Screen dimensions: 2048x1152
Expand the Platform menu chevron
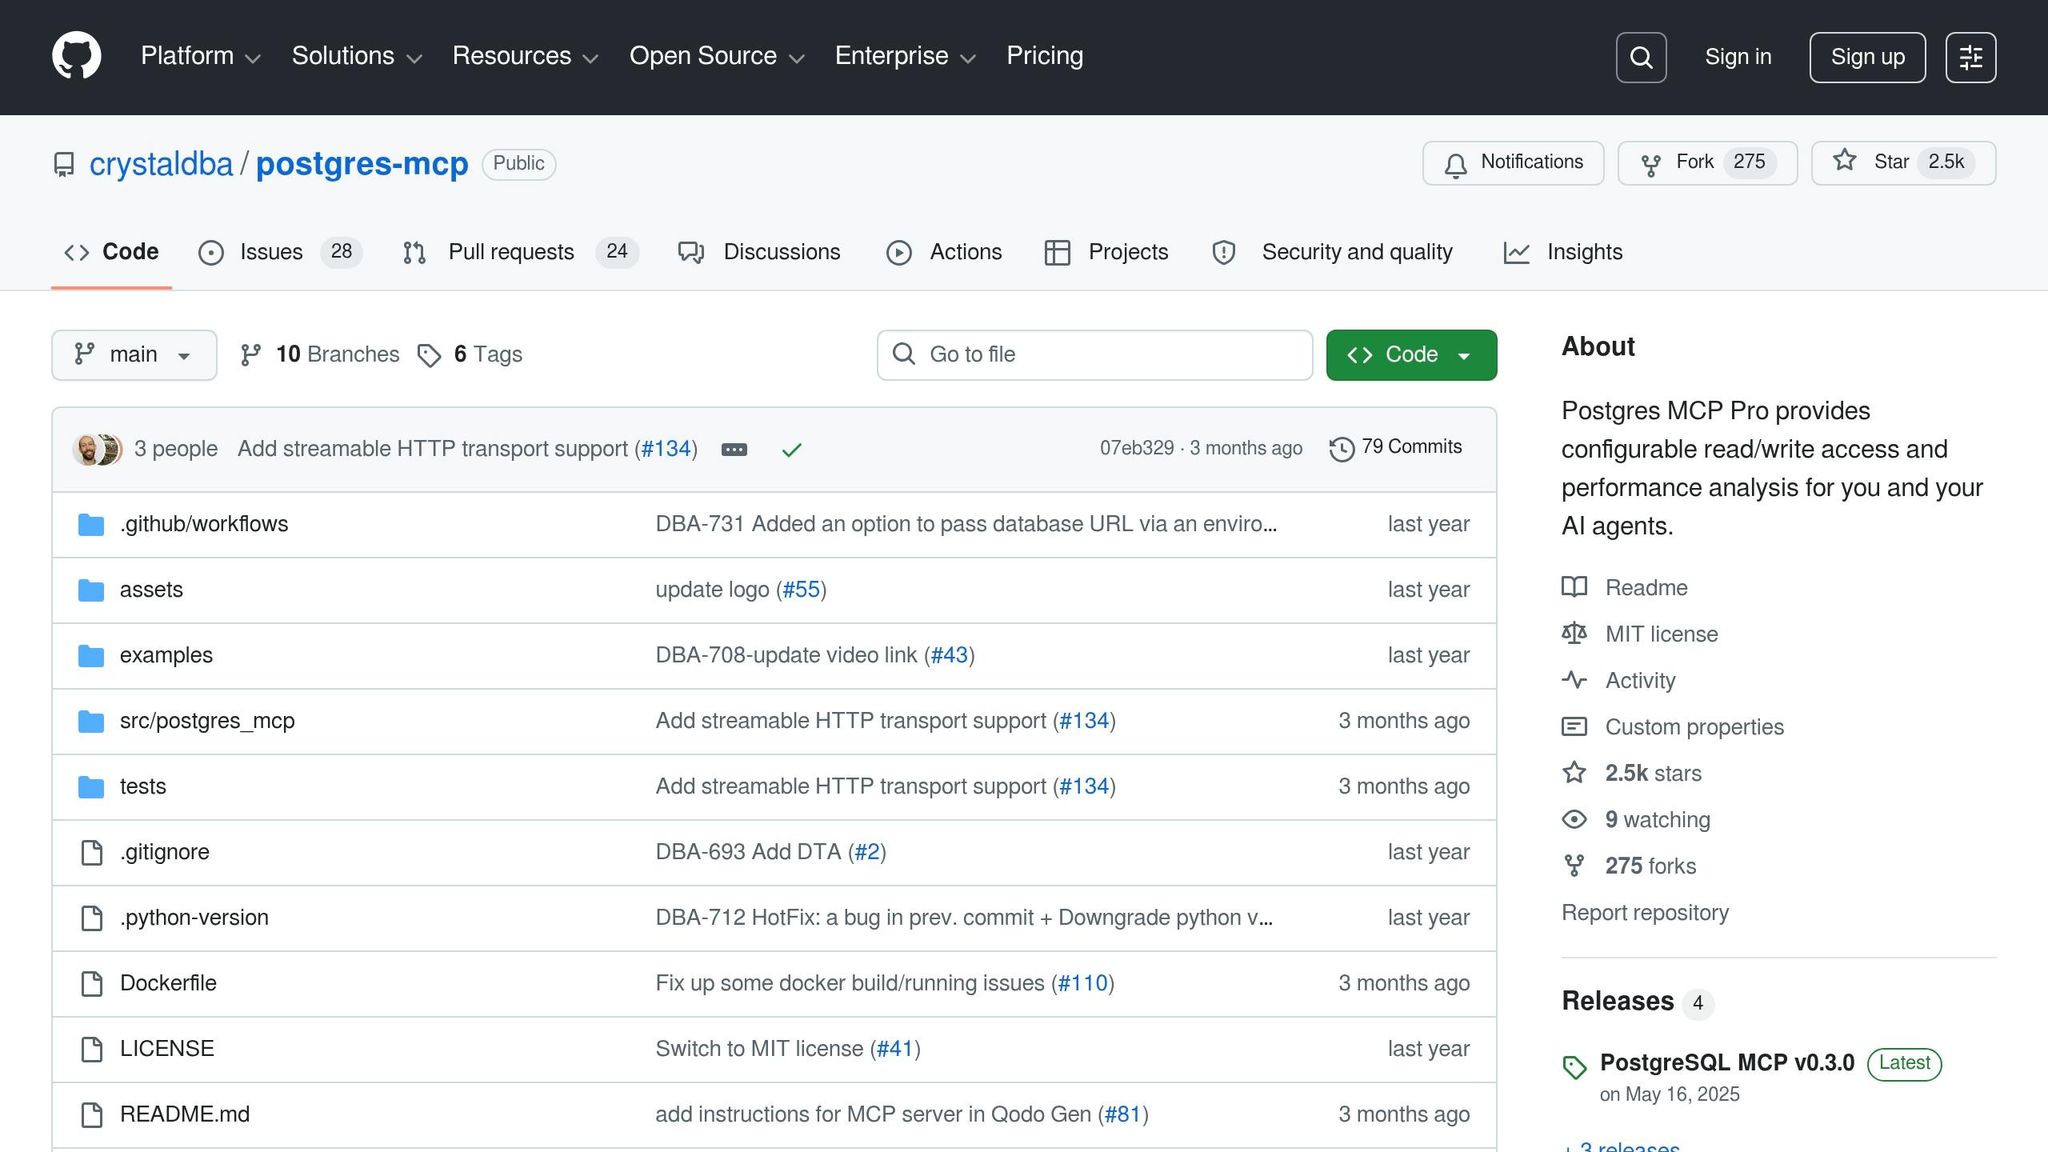click(x=253, y=58)
